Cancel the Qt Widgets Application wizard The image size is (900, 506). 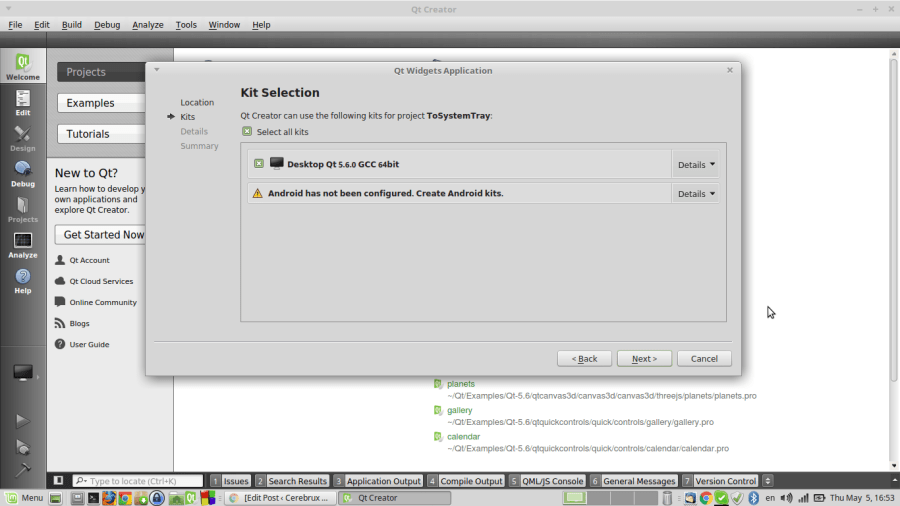(704, 359)
